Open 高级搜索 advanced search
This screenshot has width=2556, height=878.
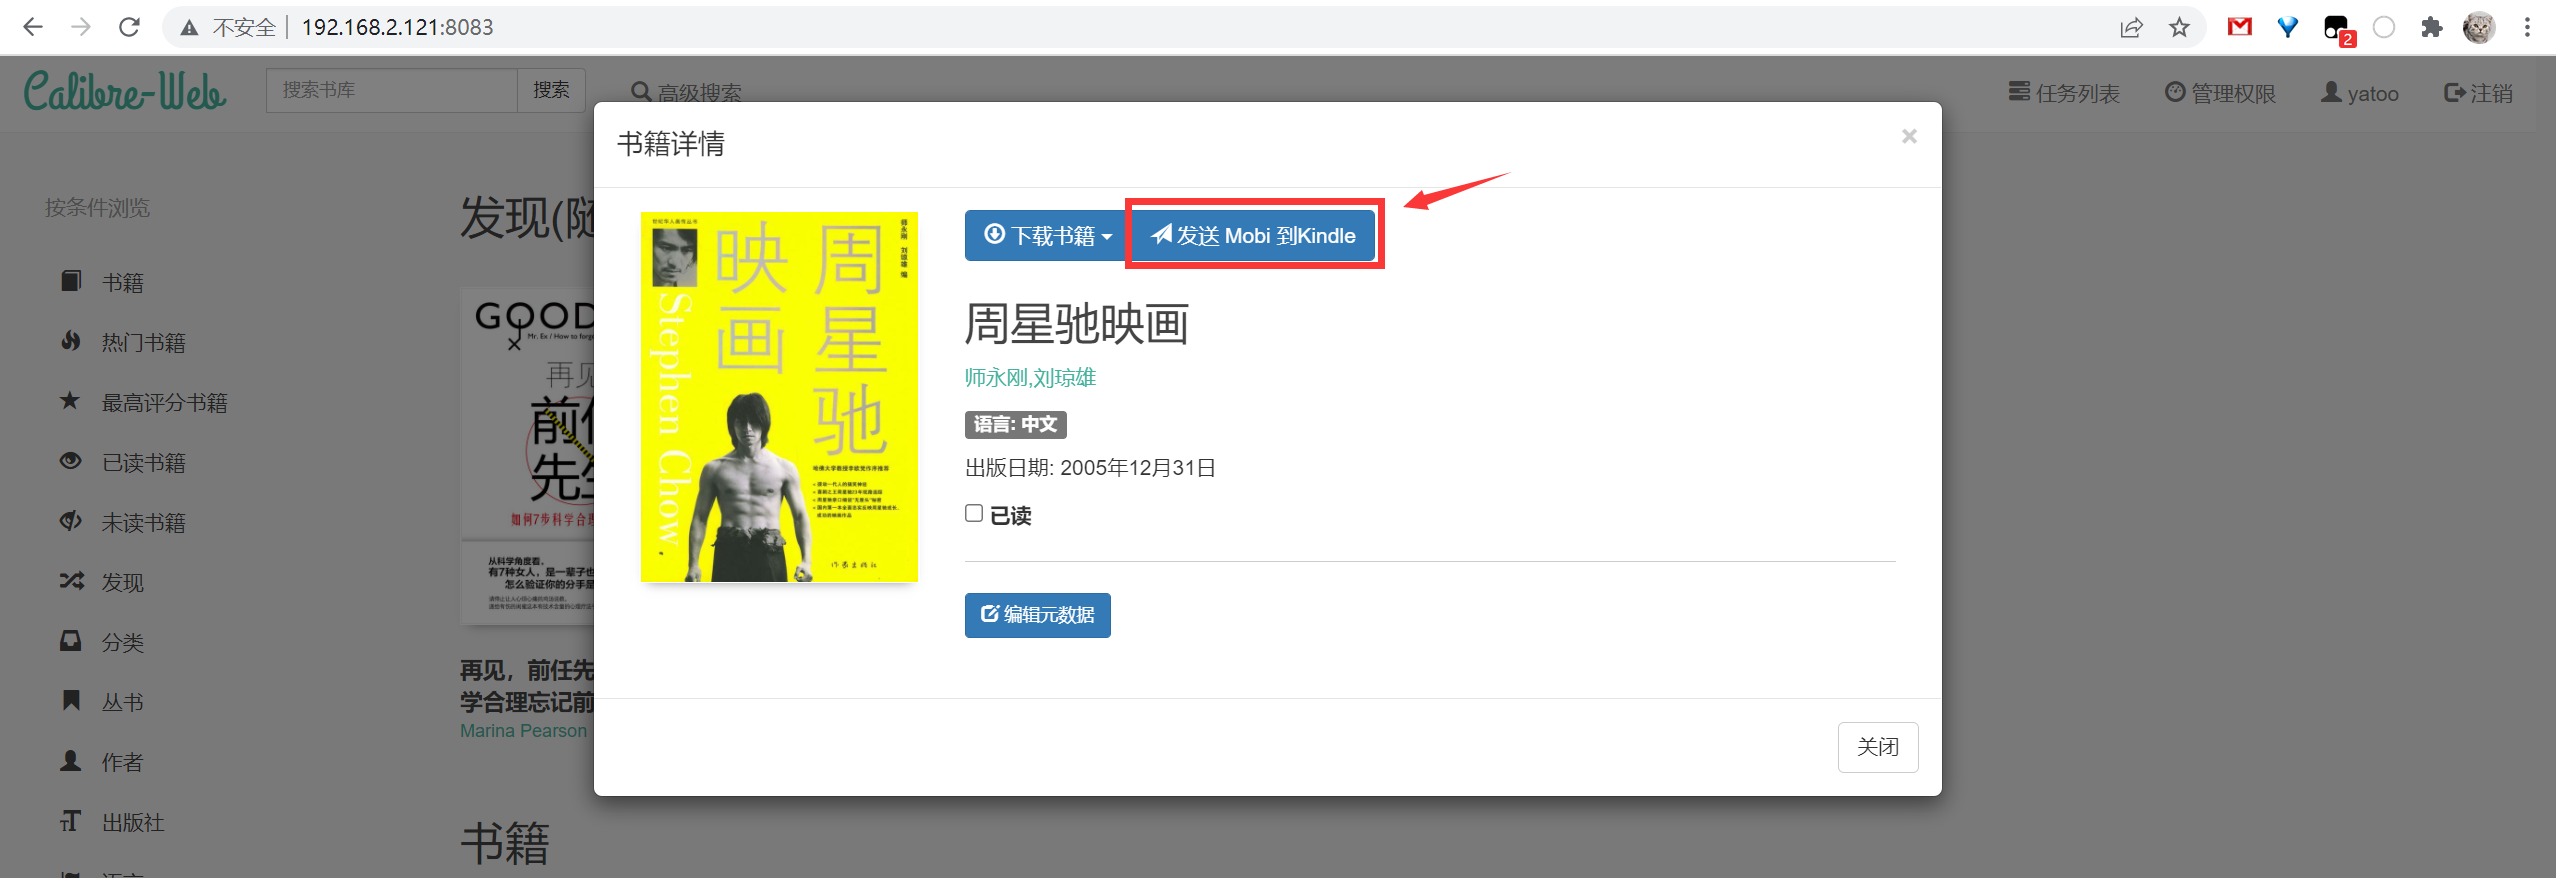(686, 92)
